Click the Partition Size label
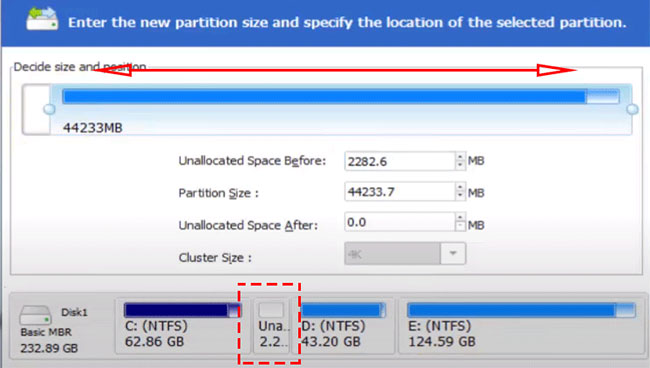This screenshot has width=650, height=368. tap(218, 193)
